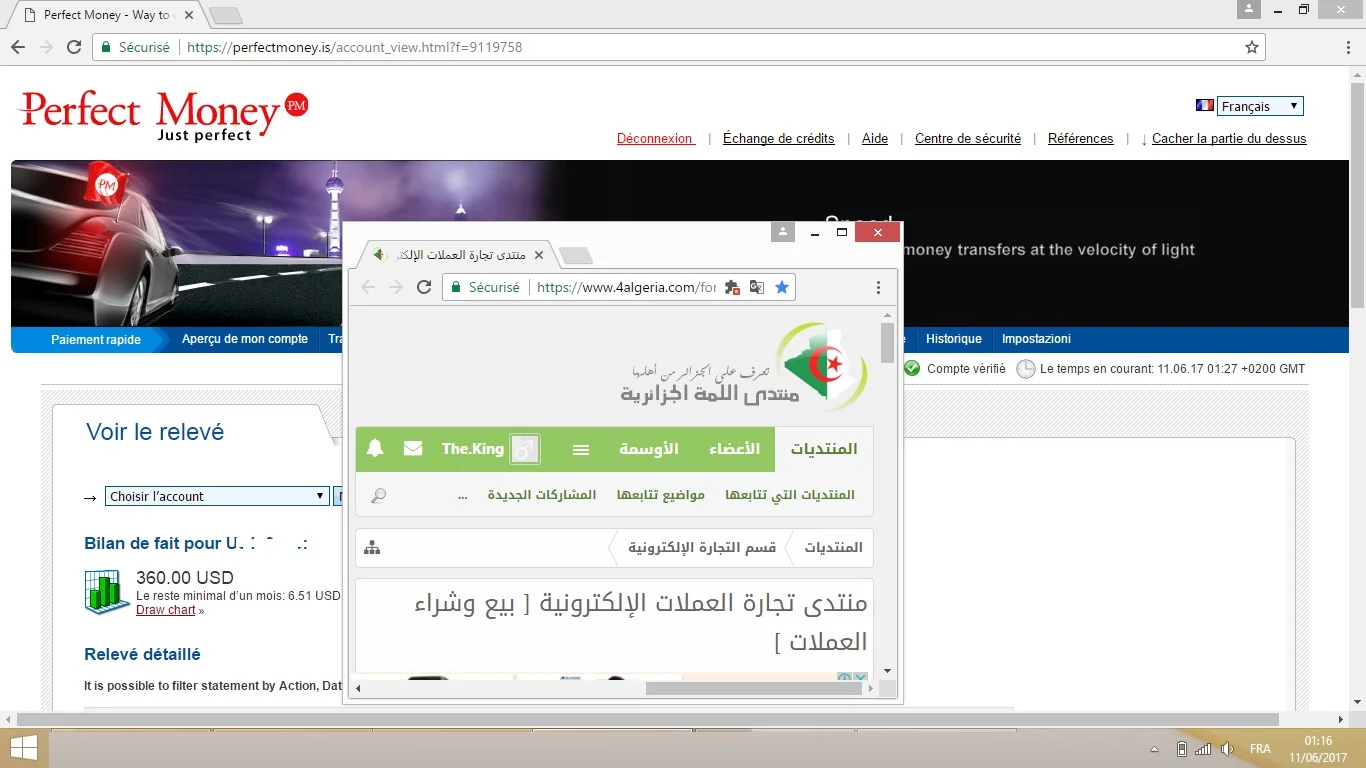Viewport: 1366px width, 768px height.
Task: Click the clock icon beside current time
Action: click(1026, 369)
